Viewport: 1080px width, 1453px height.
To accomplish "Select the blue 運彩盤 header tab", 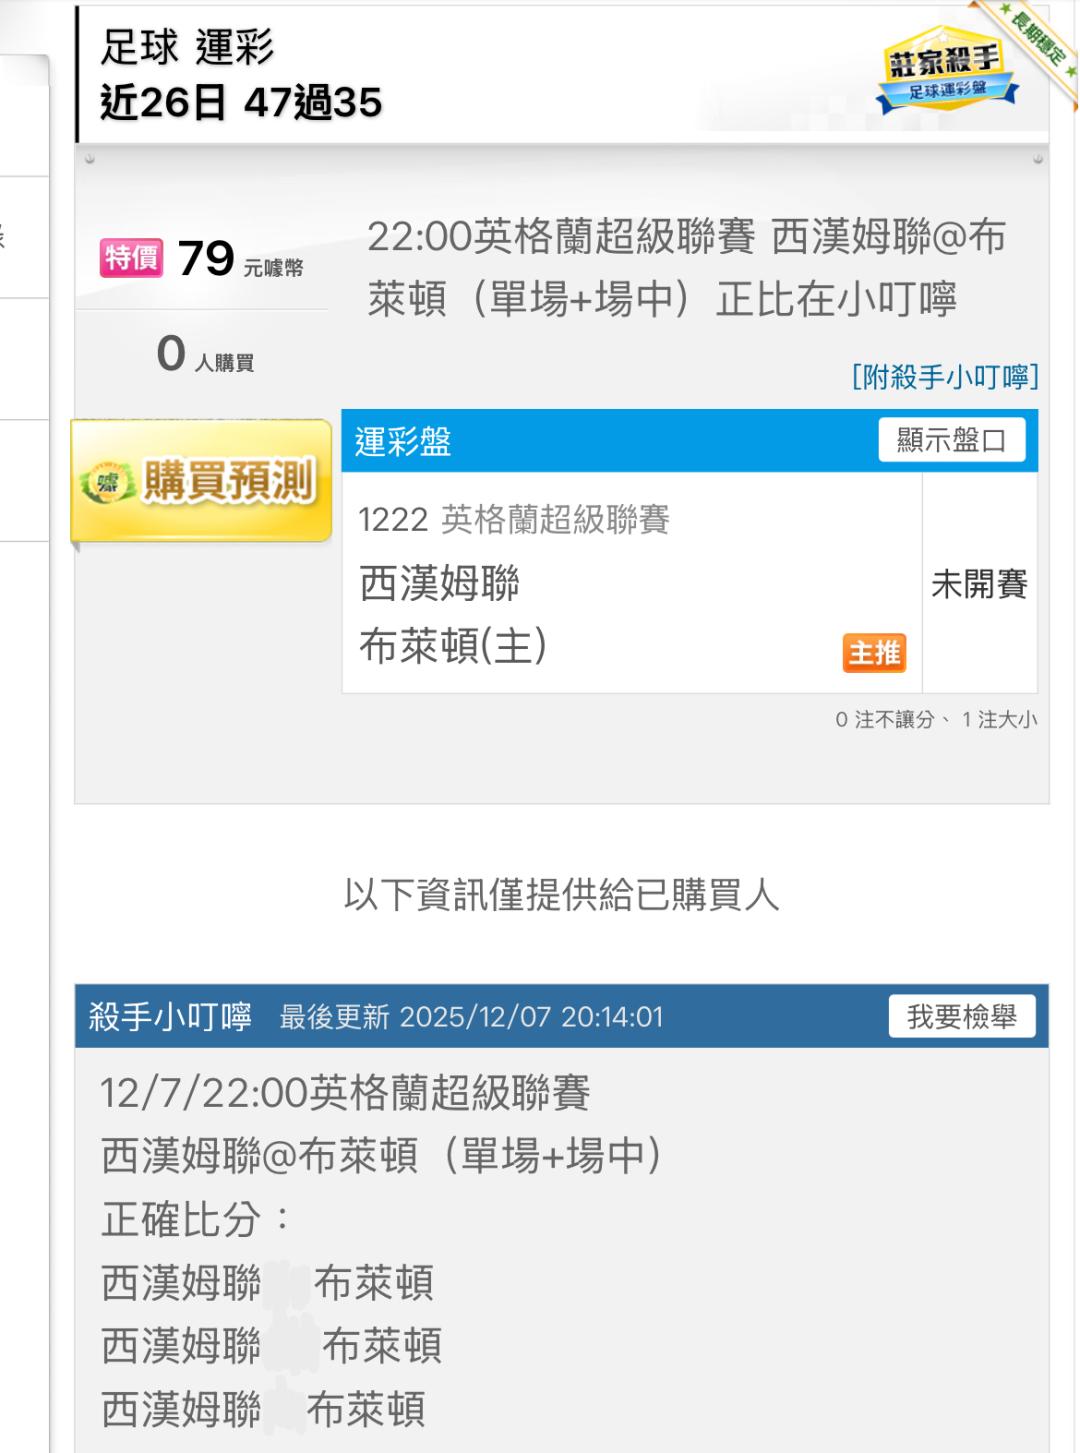I will 404,441.
